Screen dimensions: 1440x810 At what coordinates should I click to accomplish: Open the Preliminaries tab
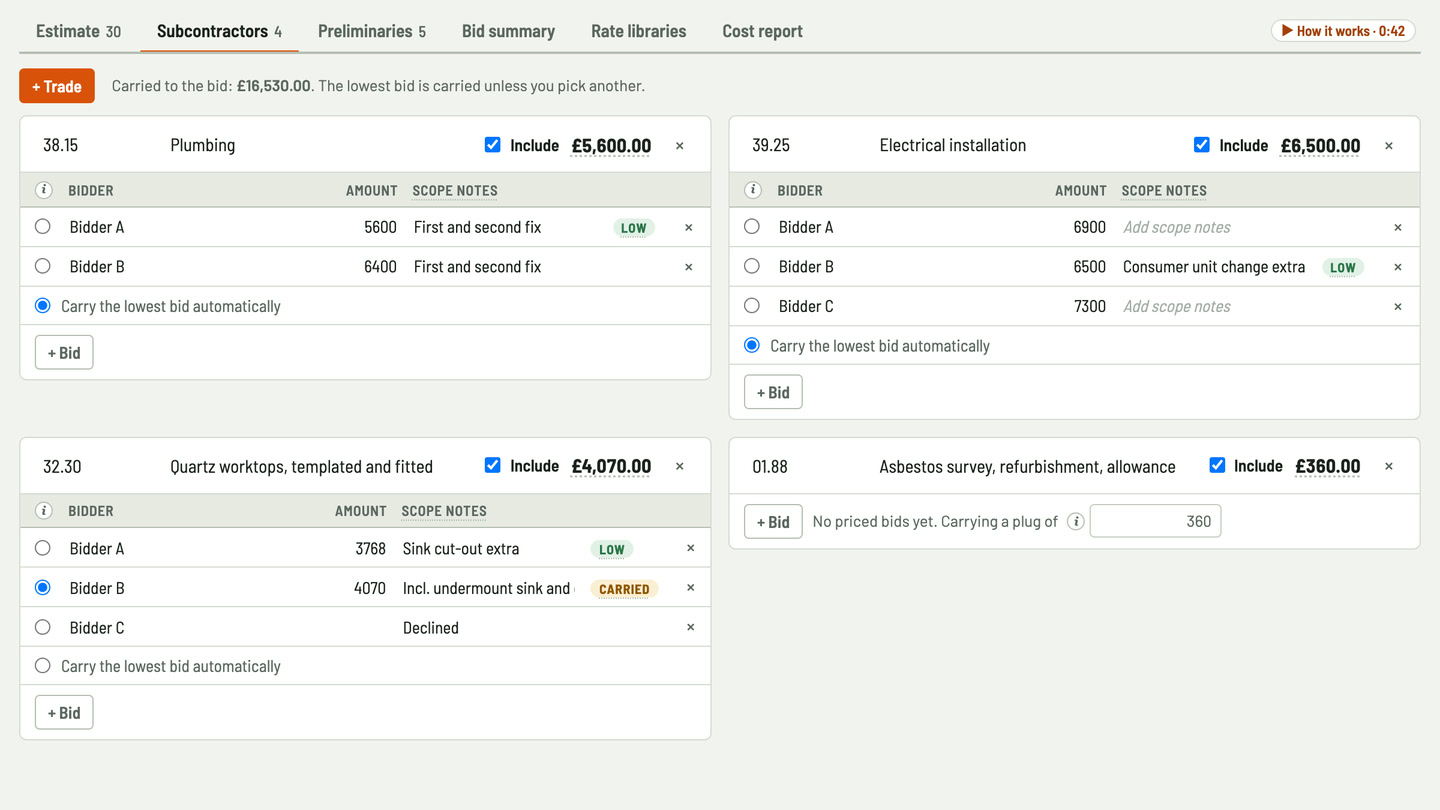pyautogui.click(x=372, y=31)
